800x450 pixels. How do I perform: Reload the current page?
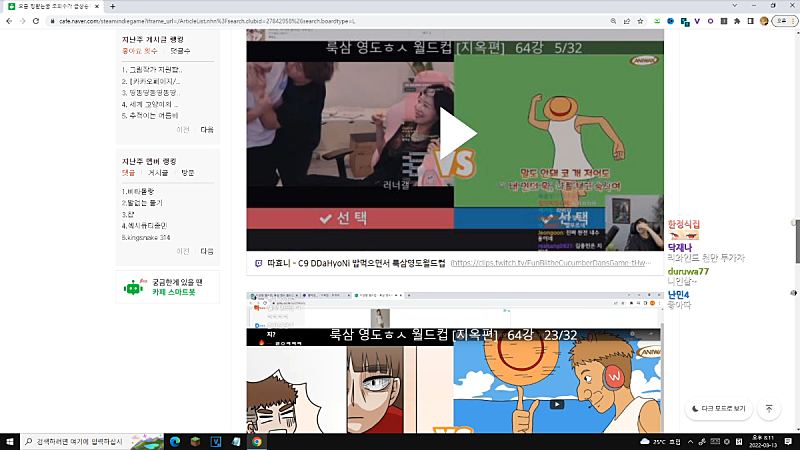click(36, 21)
